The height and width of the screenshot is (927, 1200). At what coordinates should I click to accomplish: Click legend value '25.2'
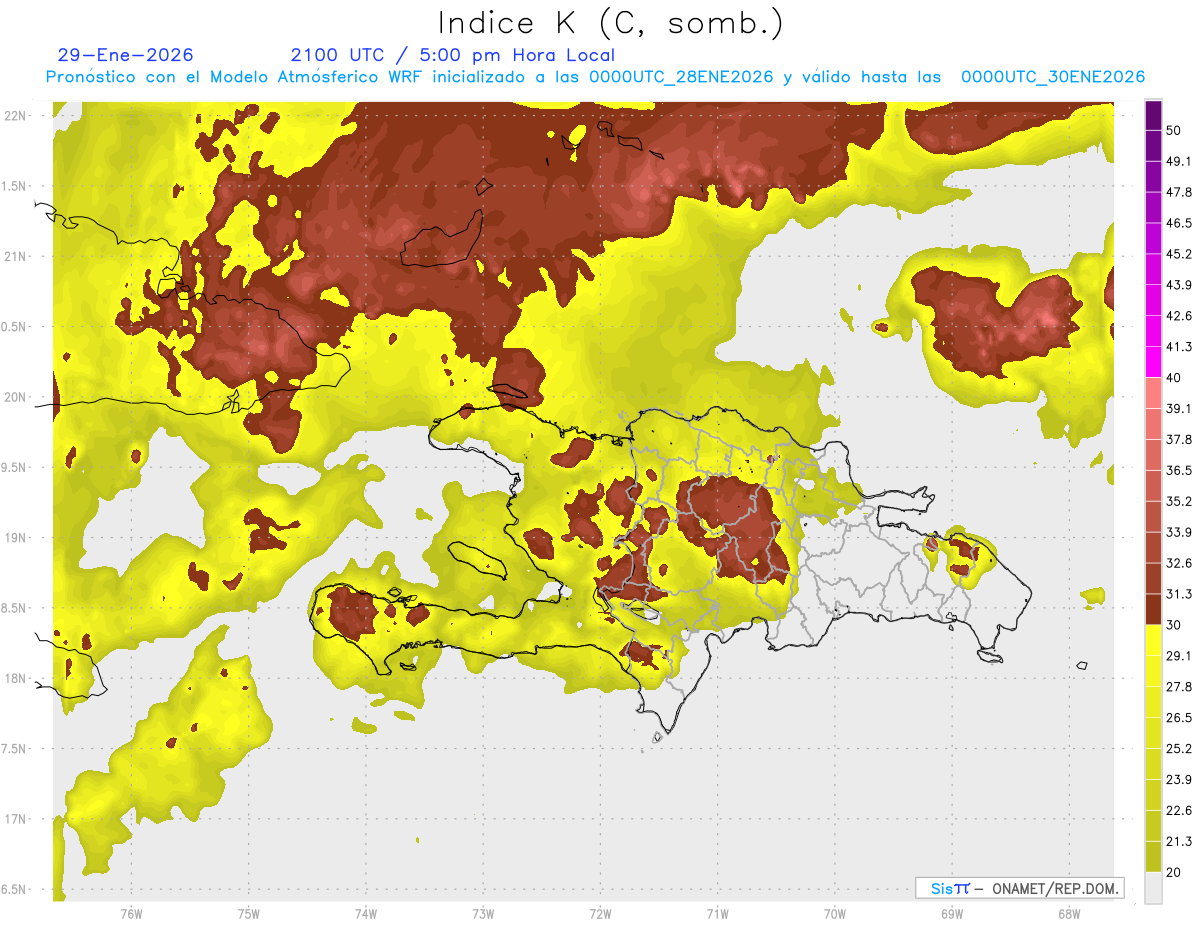pyautogui.click(x=1179, y=749)
